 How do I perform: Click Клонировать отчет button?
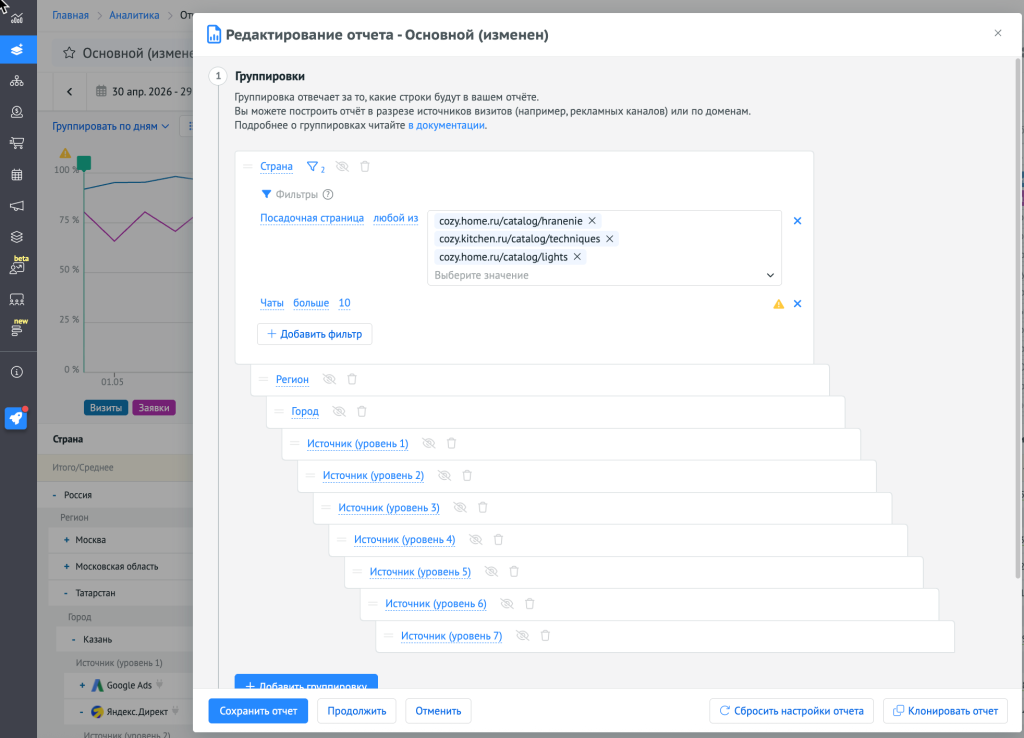coord(945,711)
